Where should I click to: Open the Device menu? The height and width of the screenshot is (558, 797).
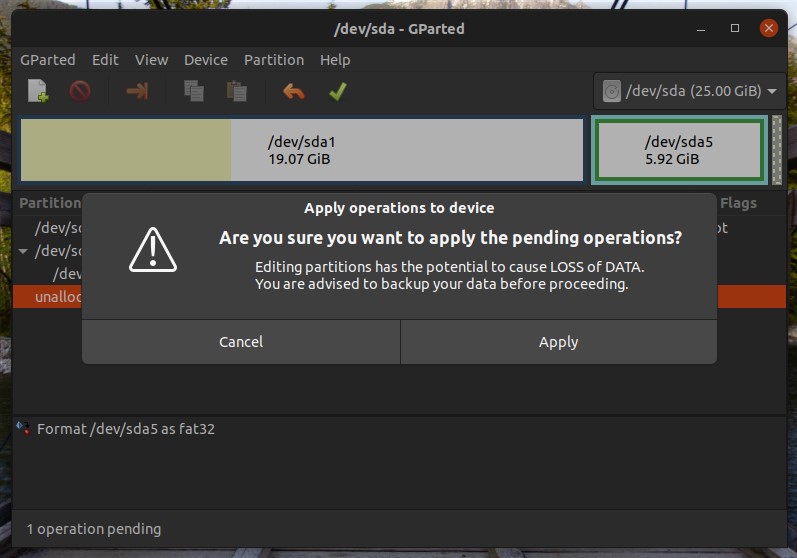click(x=206, y=60)
